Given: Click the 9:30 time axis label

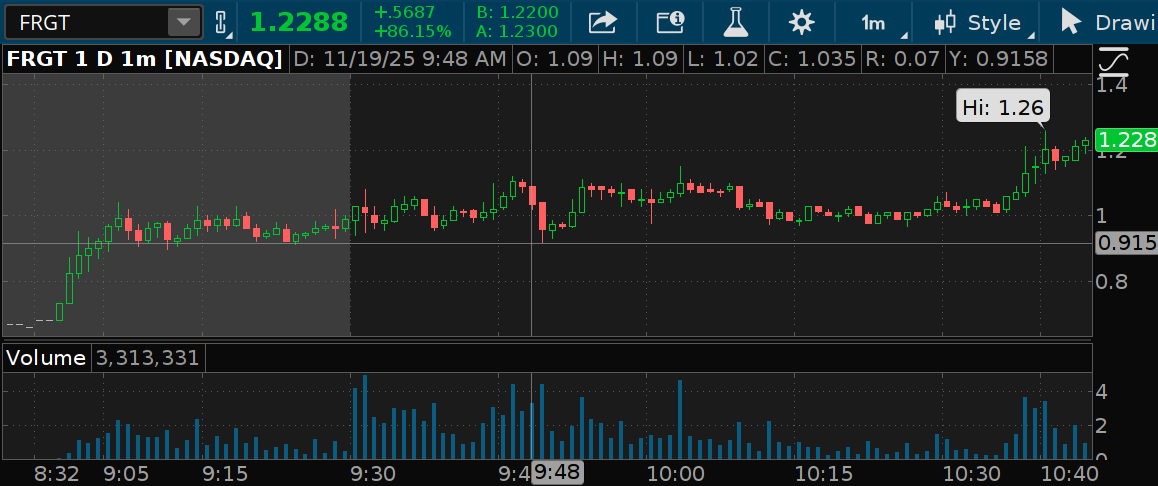Looking at the screenshot, I should 373,473.
